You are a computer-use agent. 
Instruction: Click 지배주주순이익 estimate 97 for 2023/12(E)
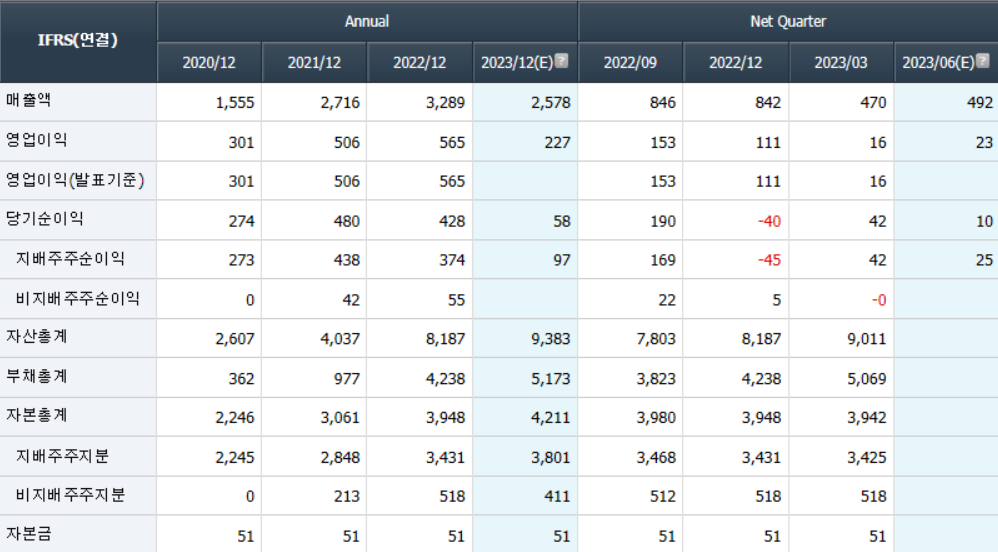[561, 260]
